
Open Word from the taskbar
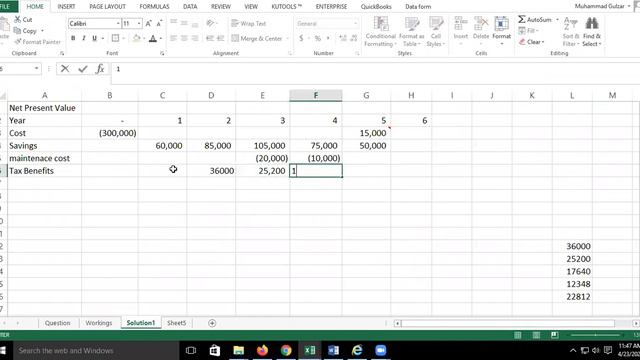coord(333,350)
